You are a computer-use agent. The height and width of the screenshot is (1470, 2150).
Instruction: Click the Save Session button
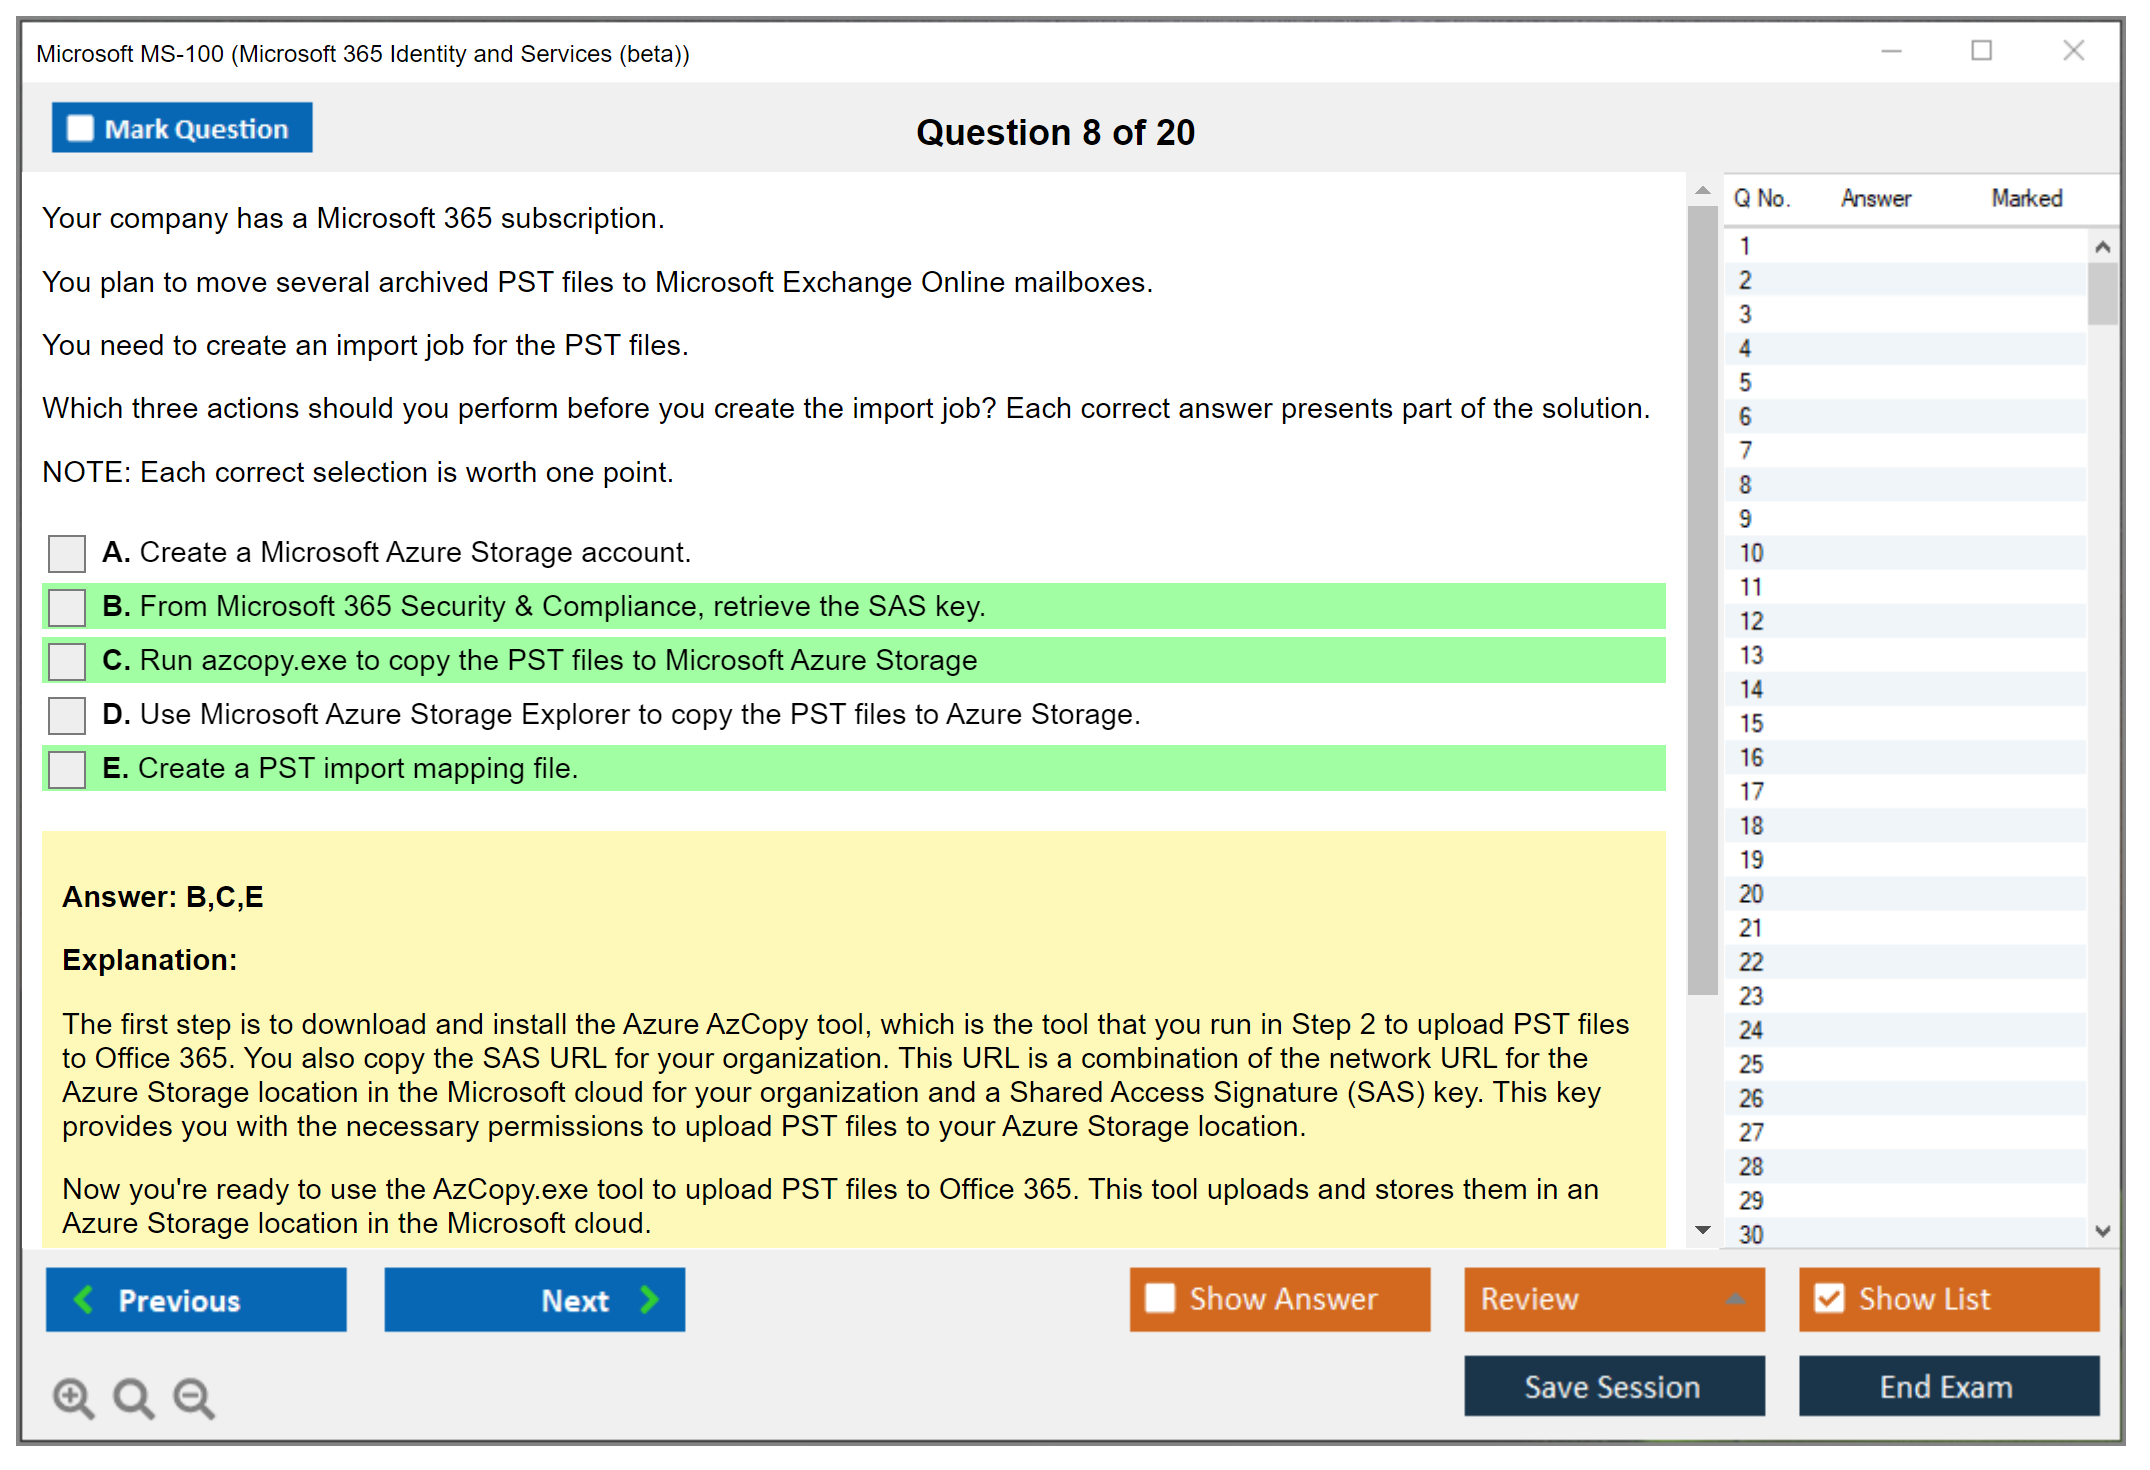pos(1613,1386)
